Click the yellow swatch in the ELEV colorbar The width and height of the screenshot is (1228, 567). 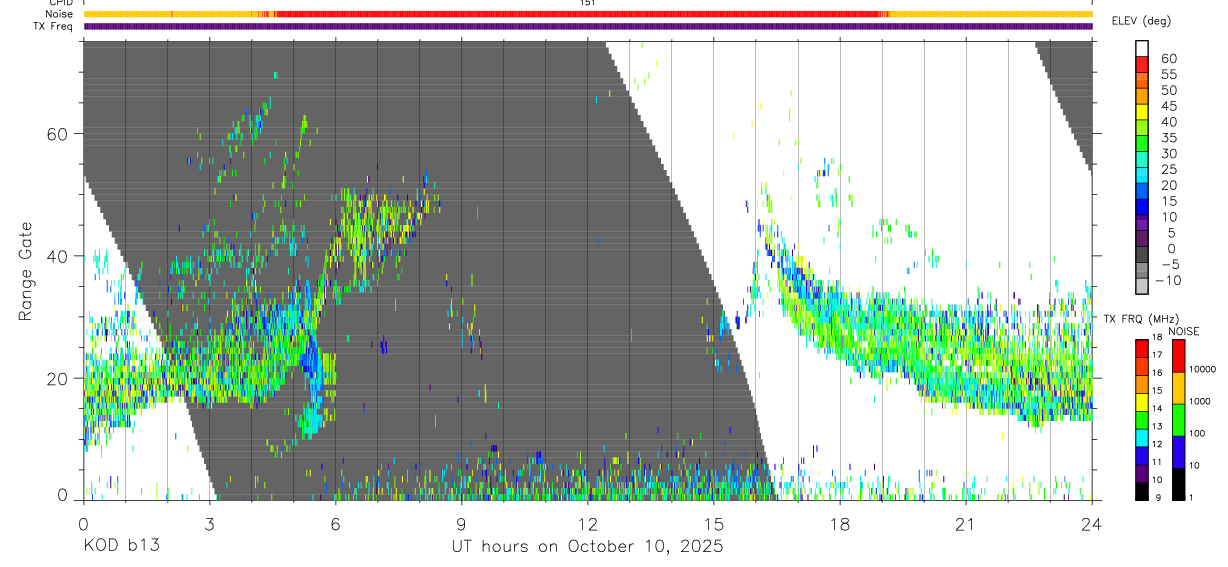click(x=1142, y=112)
